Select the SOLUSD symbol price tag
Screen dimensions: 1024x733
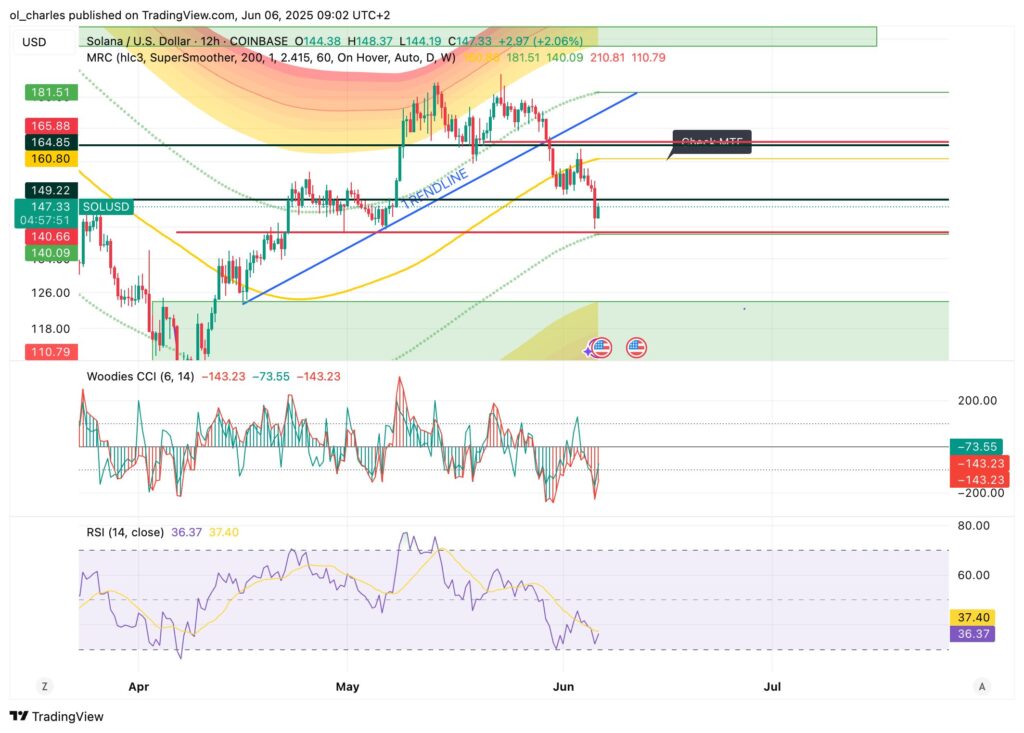coord(104,205)
